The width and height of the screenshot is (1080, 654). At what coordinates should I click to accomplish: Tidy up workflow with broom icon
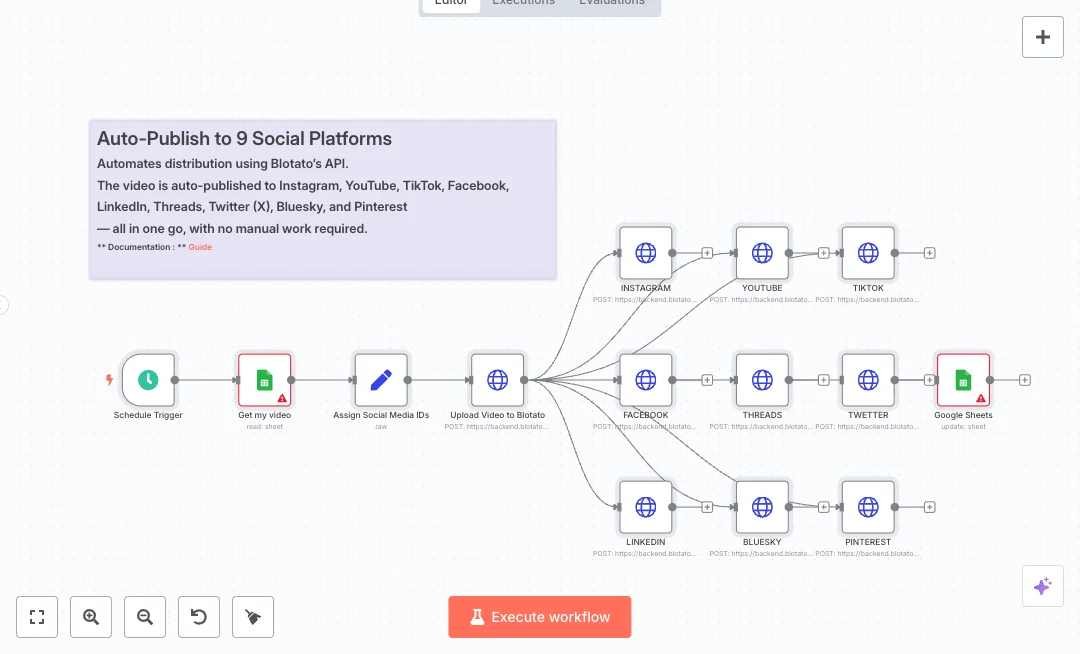tap(253, 617)
